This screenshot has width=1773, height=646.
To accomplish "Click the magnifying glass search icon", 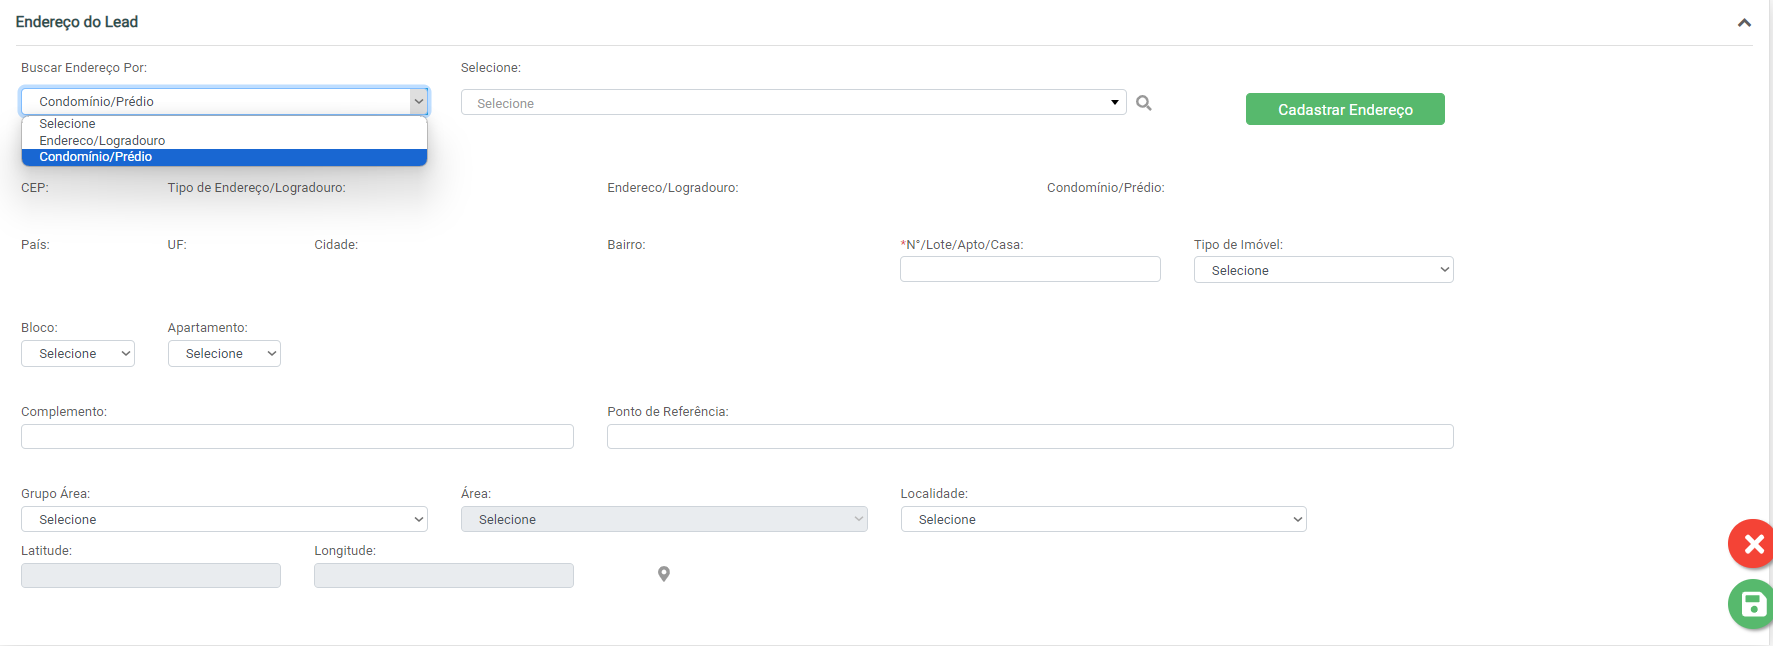I will tap(1144, 103).
